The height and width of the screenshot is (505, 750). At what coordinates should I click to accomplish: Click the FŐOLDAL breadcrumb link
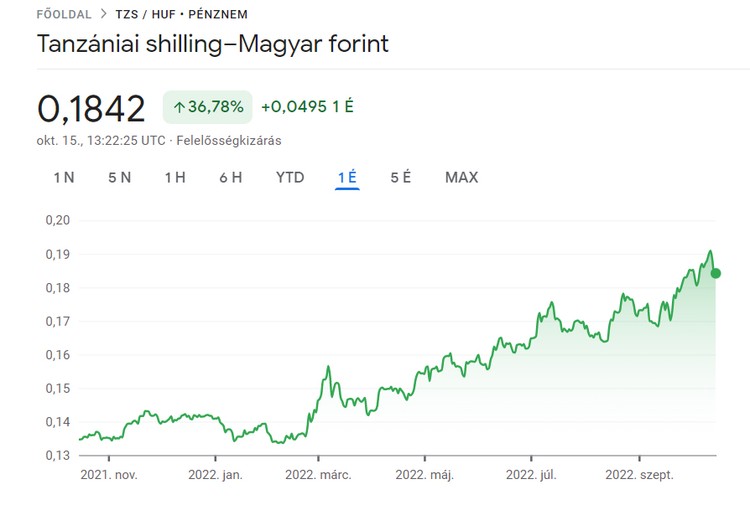pos(63,15)
